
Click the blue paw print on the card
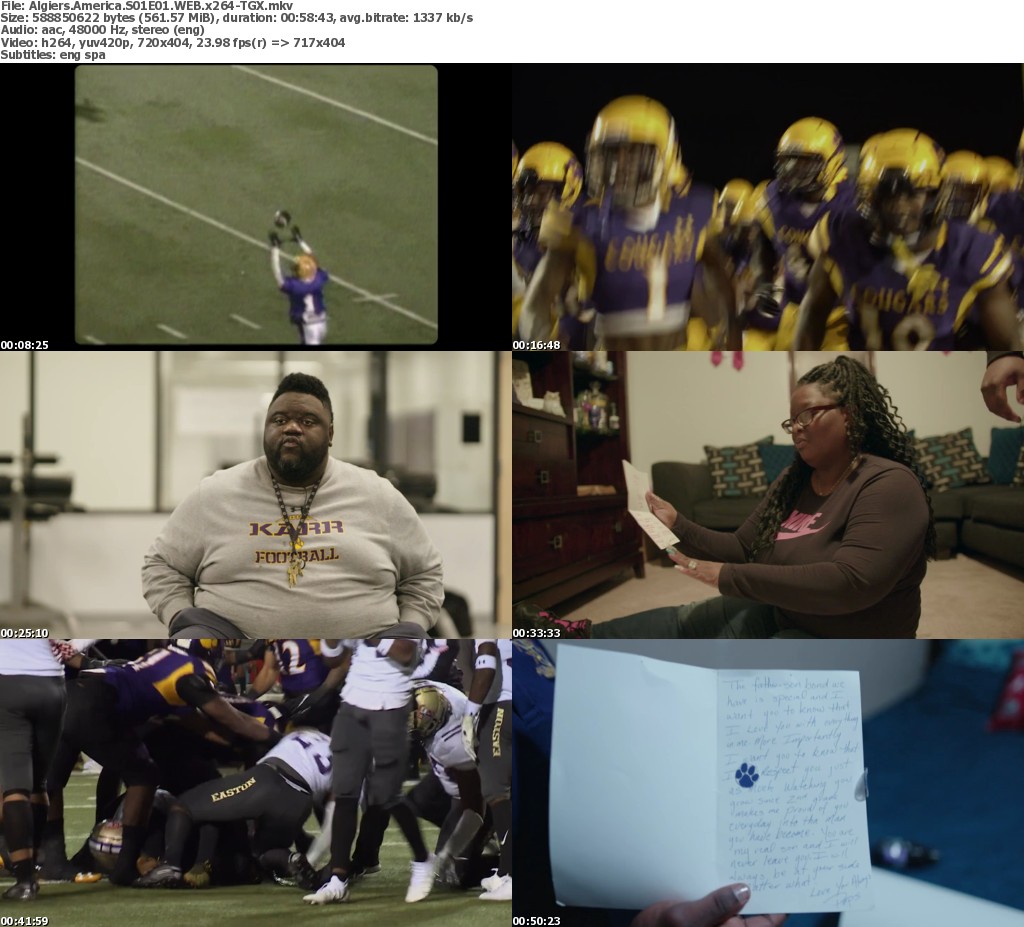point(746,774)
